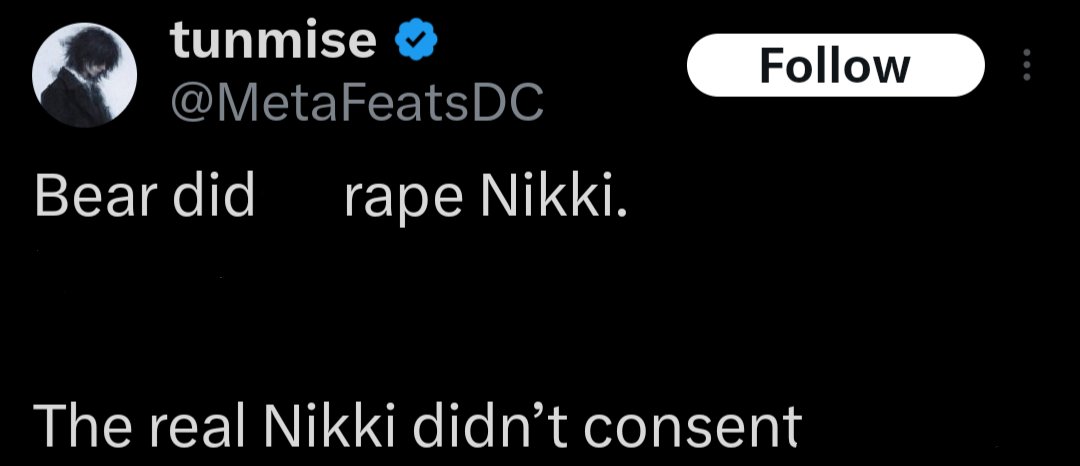
Task: Click the blue verified badge
Action: pos(416,41)
